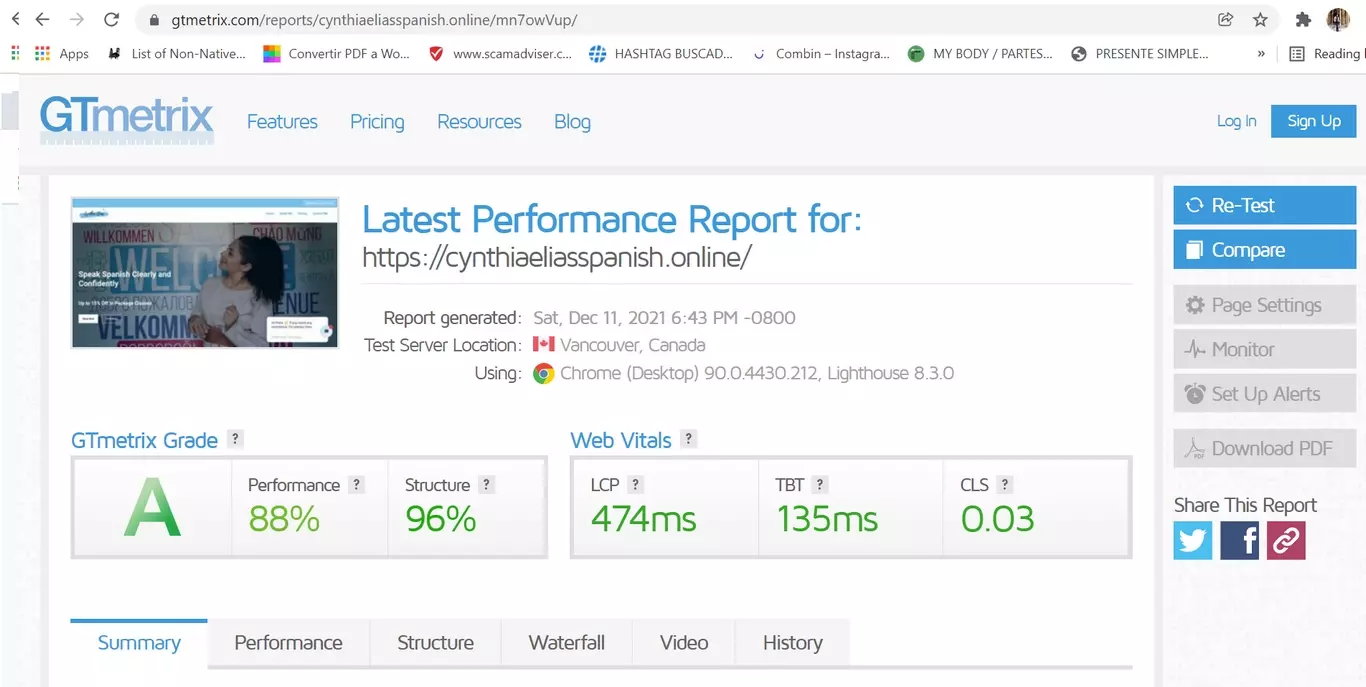Click the Monitor button
The height and width of the screenshot is (687, 1366).
point(1264,349)
